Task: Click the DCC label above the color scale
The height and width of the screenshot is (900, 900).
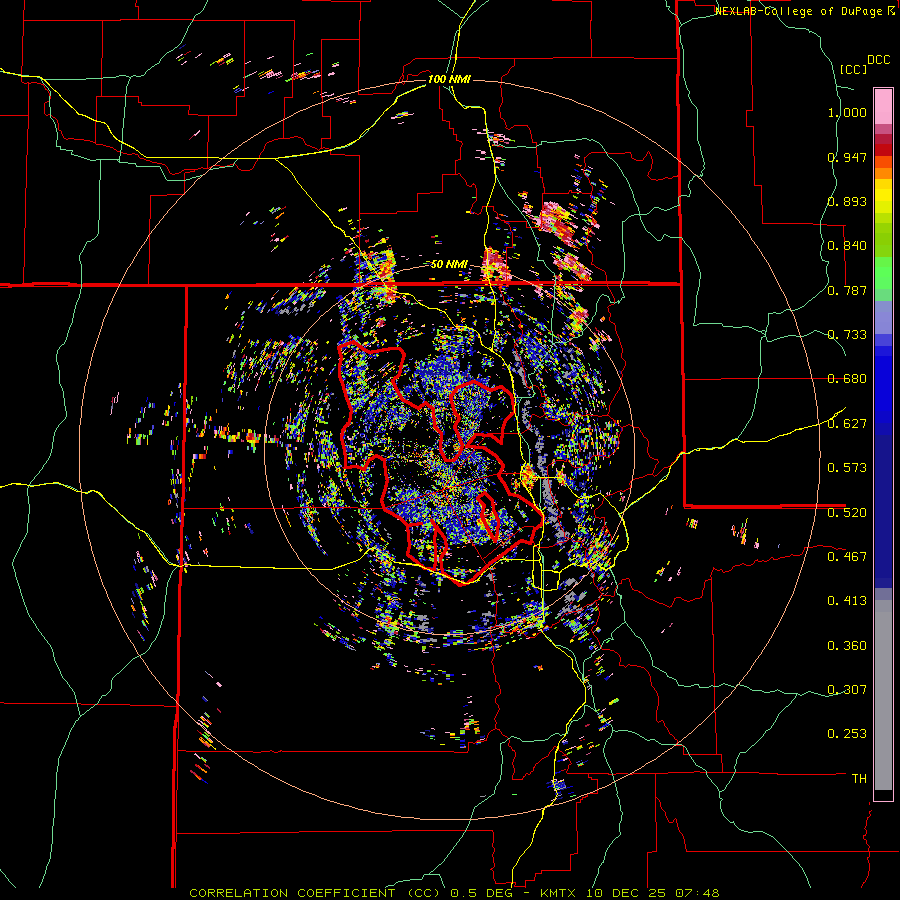Action: coord(879,60)
